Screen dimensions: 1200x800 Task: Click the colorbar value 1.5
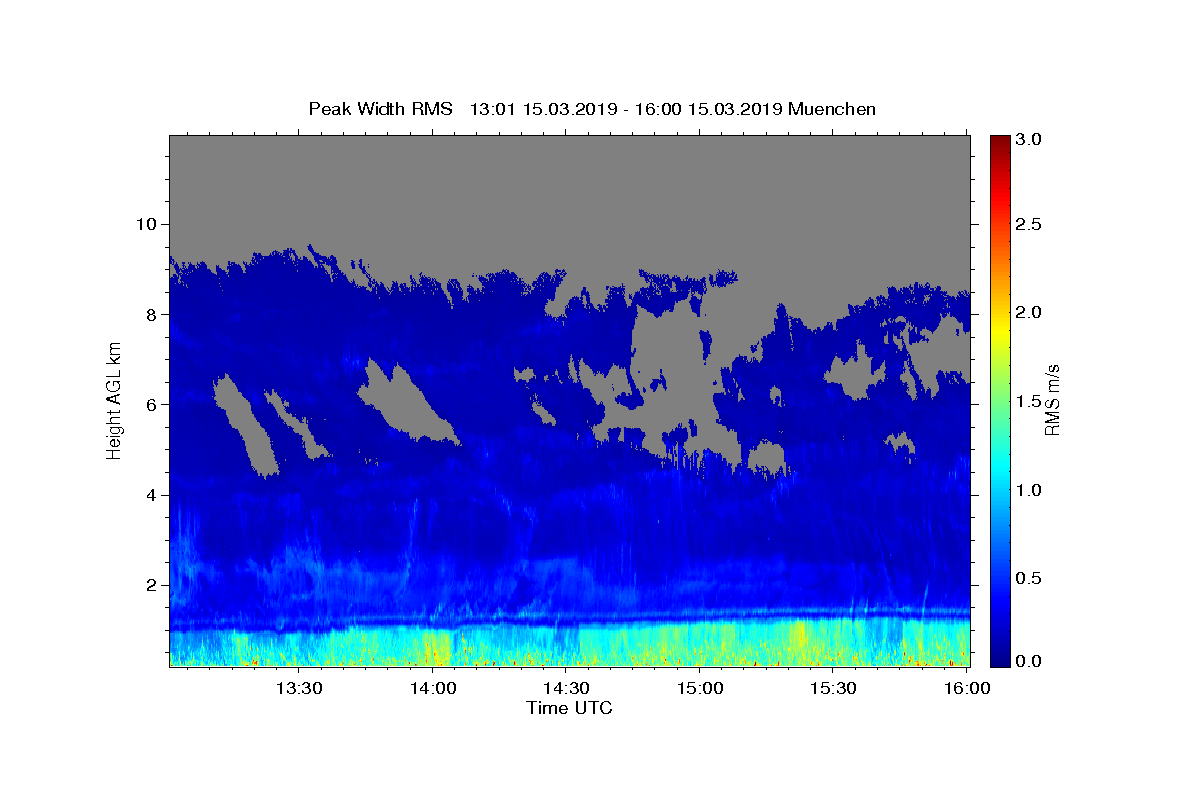1031,401
